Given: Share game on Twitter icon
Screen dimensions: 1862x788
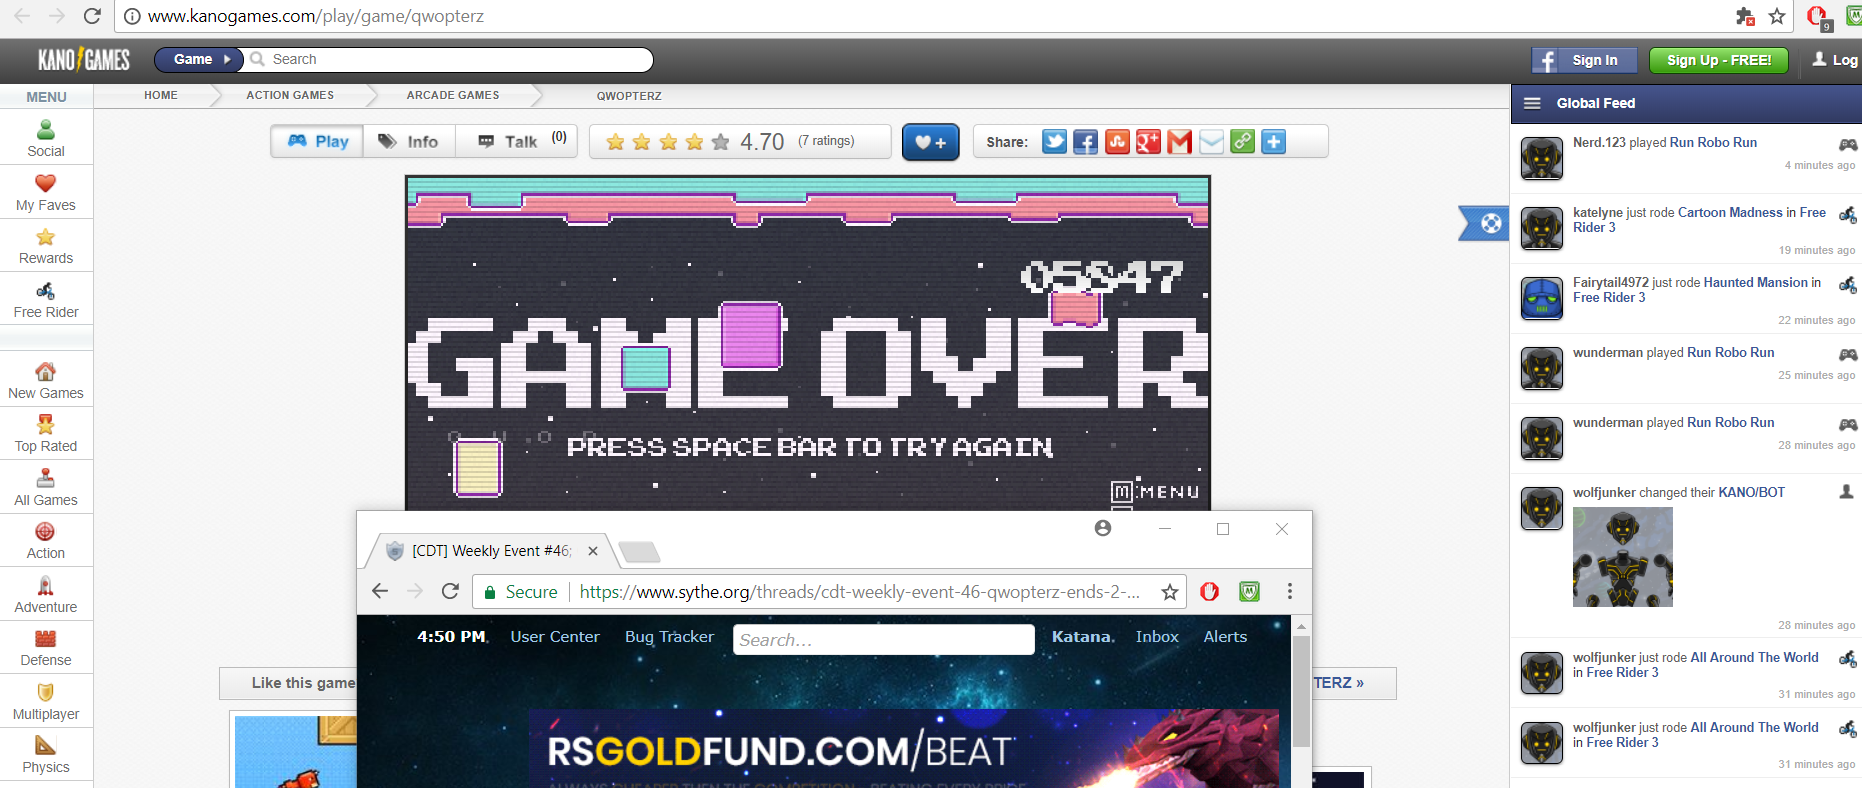Looking at the screenshot, I should (x=1054, y=142).
